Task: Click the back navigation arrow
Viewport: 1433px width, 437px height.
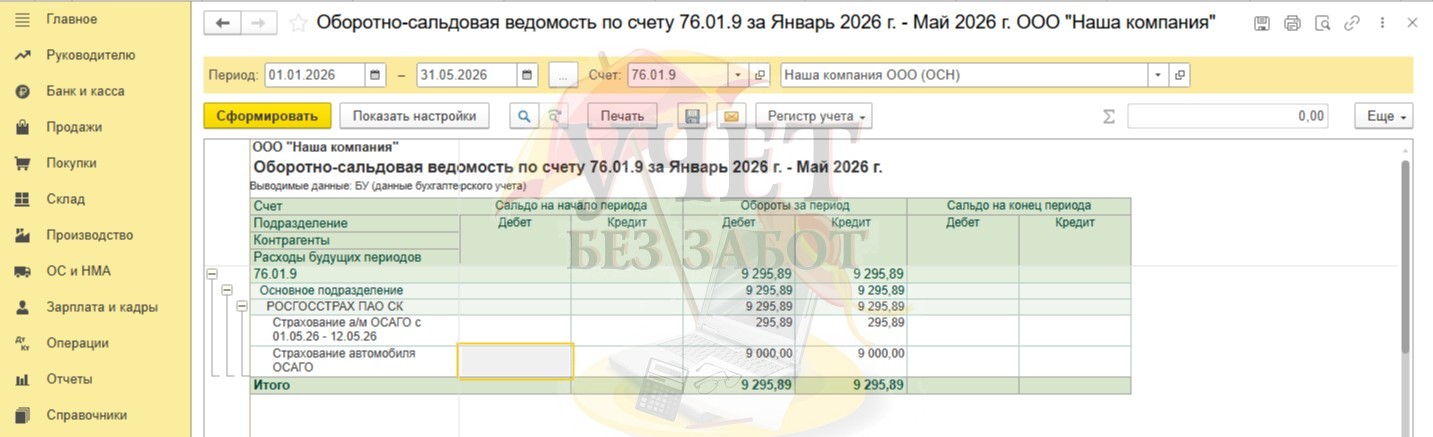Action: pos(223,23)
